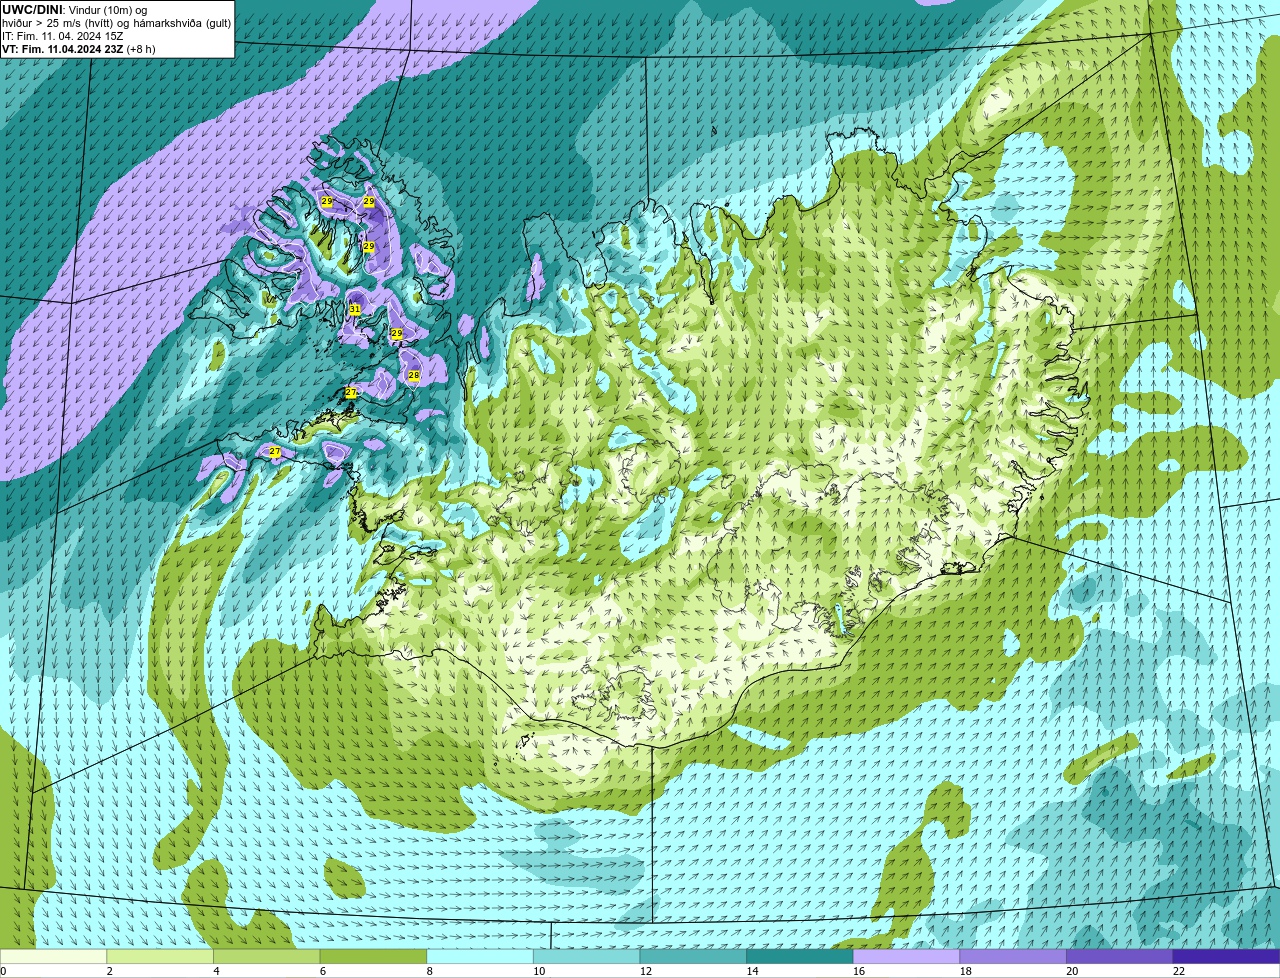
Task: Click the 'UWC/DINI: Vindur (10m) og' title line
Action: pyautogui.click(x=74, y=10)
